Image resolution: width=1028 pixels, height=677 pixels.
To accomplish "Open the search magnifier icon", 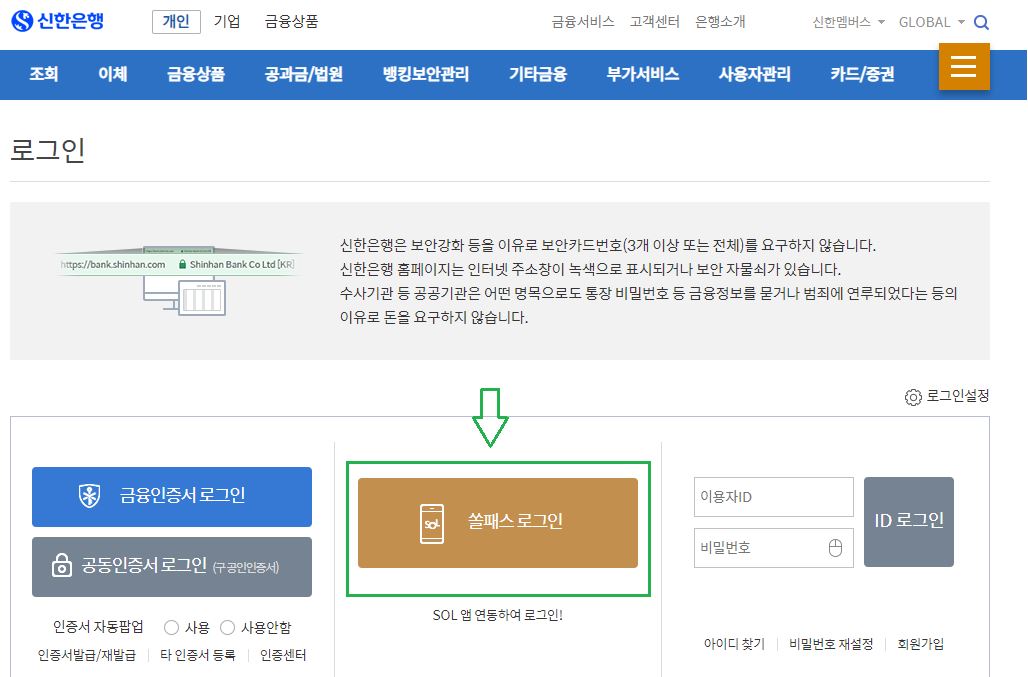I will point(981,22).
